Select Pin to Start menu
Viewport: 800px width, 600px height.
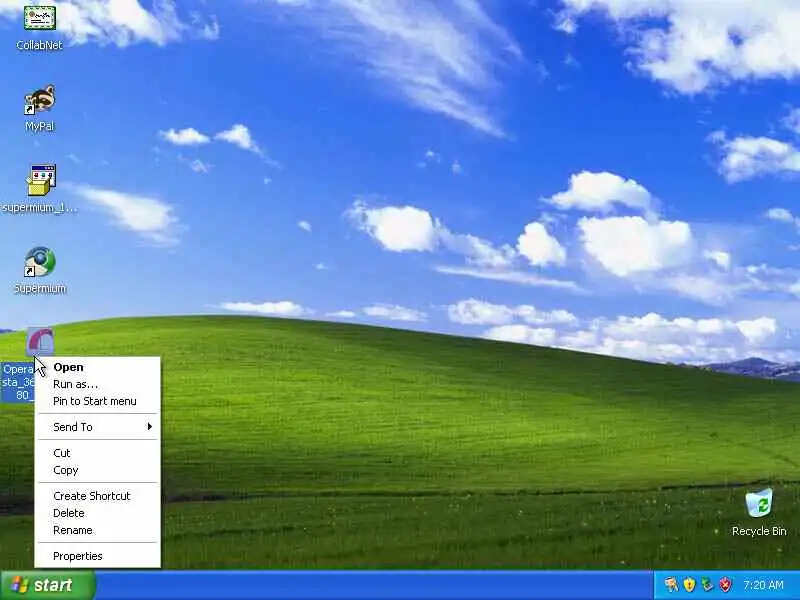pos(97,401)
